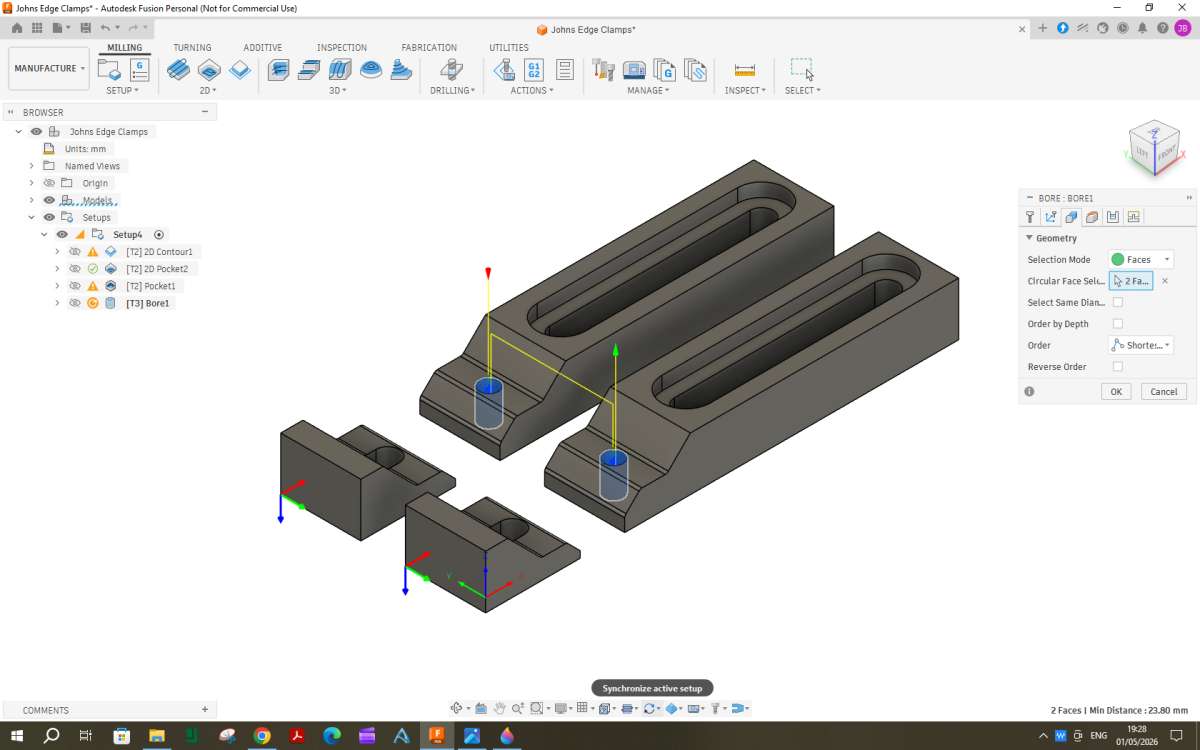
Task: Toggle visibility eye of Models
Action: click(x=49, y=200)
